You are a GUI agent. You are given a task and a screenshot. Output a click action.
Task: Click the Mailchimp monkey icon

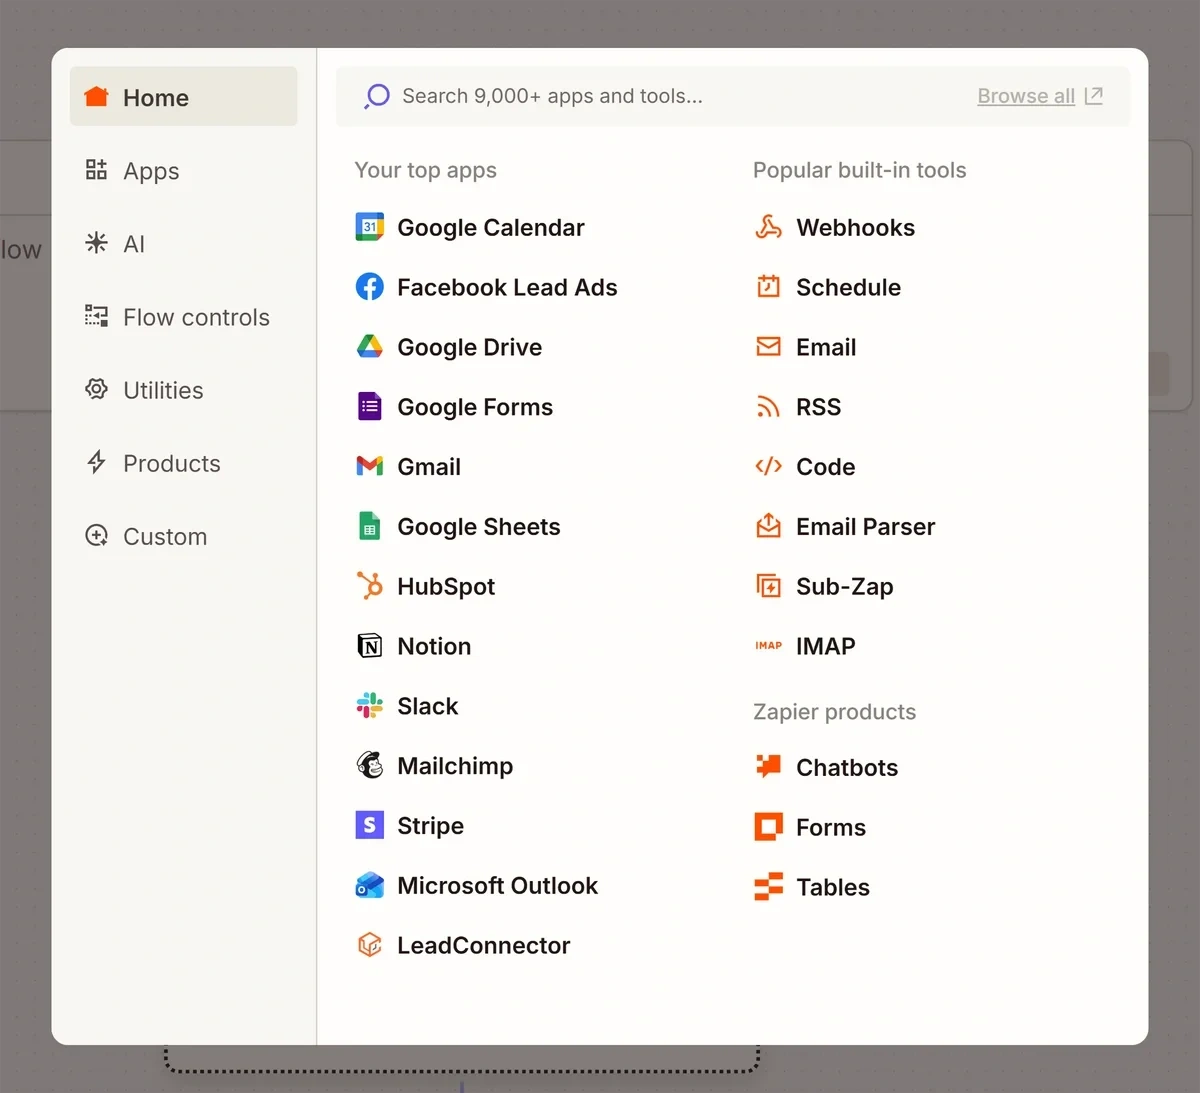(x=370, y=766)
